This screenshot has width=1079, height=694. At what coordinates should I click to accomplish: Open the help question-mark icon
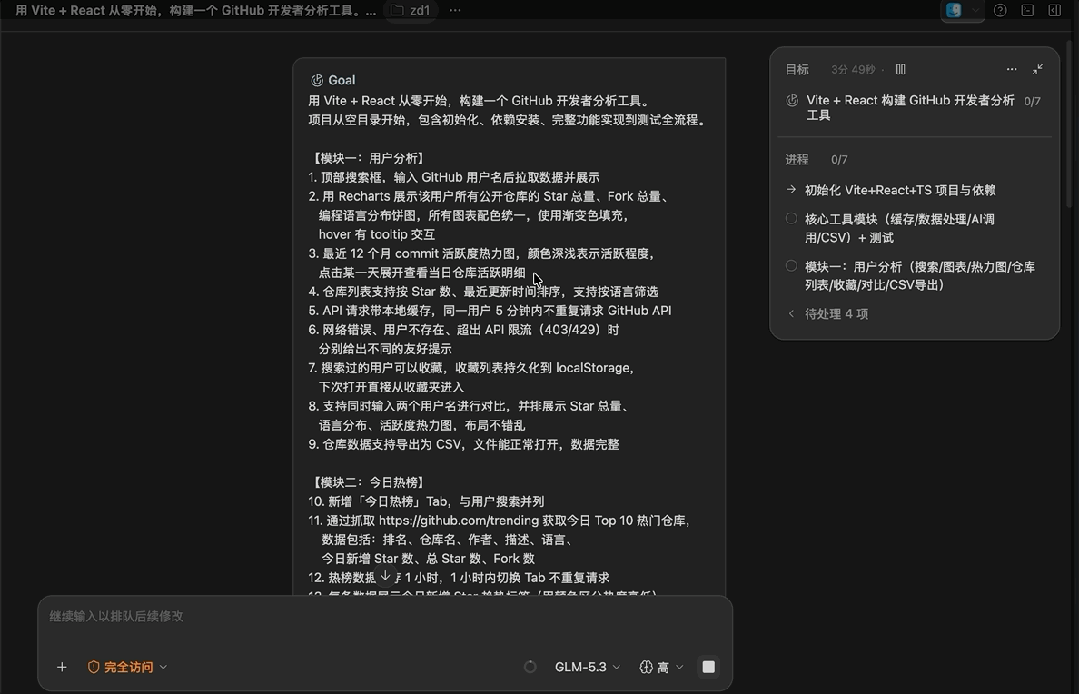(1000, 10)
